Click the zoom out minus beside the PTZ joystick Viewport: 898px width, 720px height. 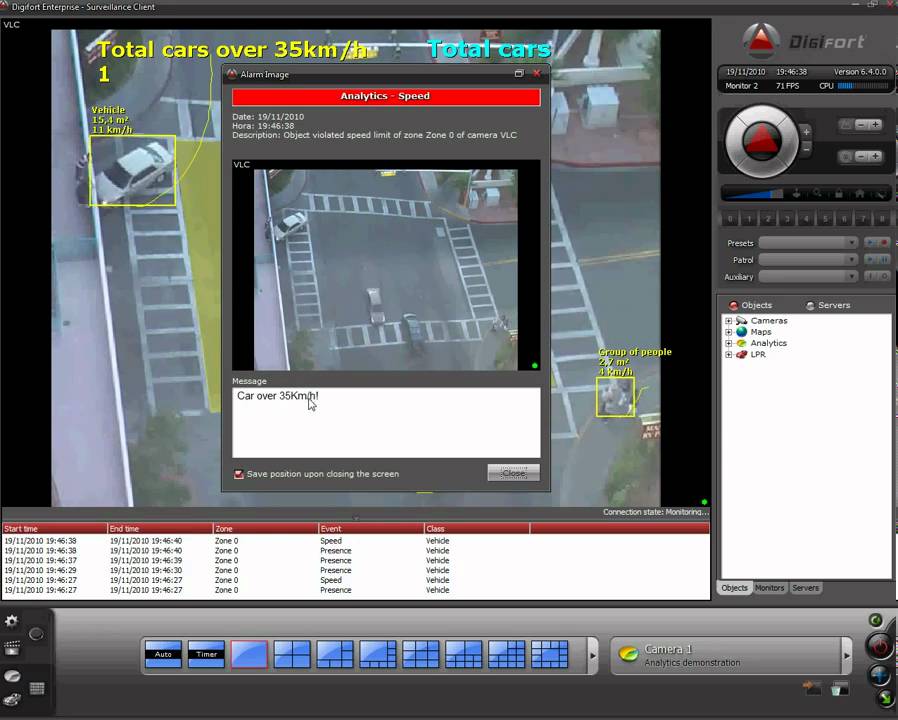pyautogui.click(x=806, y=149)
